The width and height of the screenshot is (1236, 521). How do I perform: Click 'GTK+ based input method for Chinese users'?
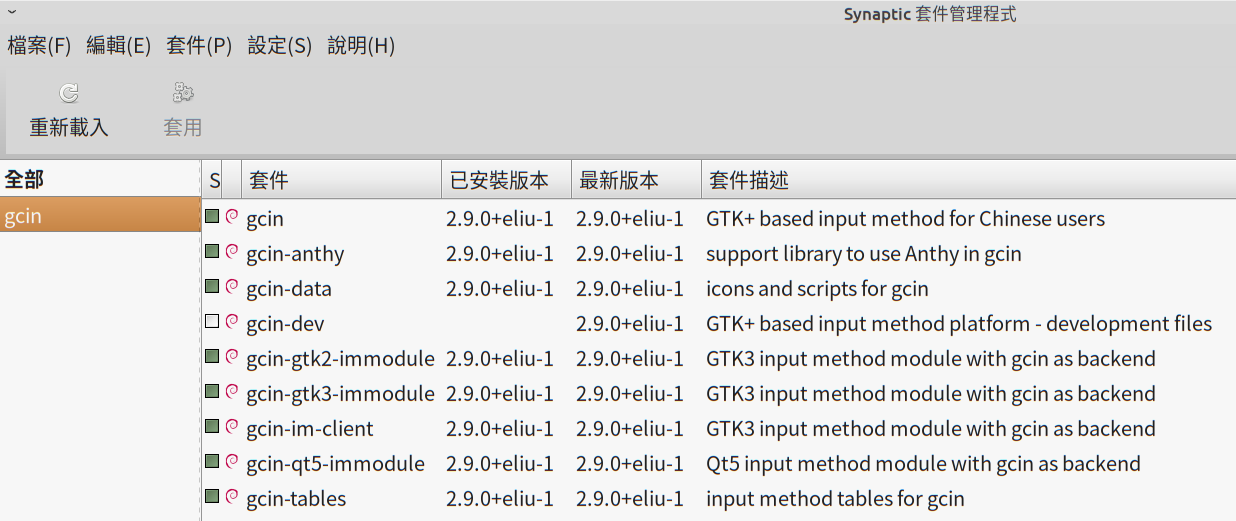(x=905, y=219)
